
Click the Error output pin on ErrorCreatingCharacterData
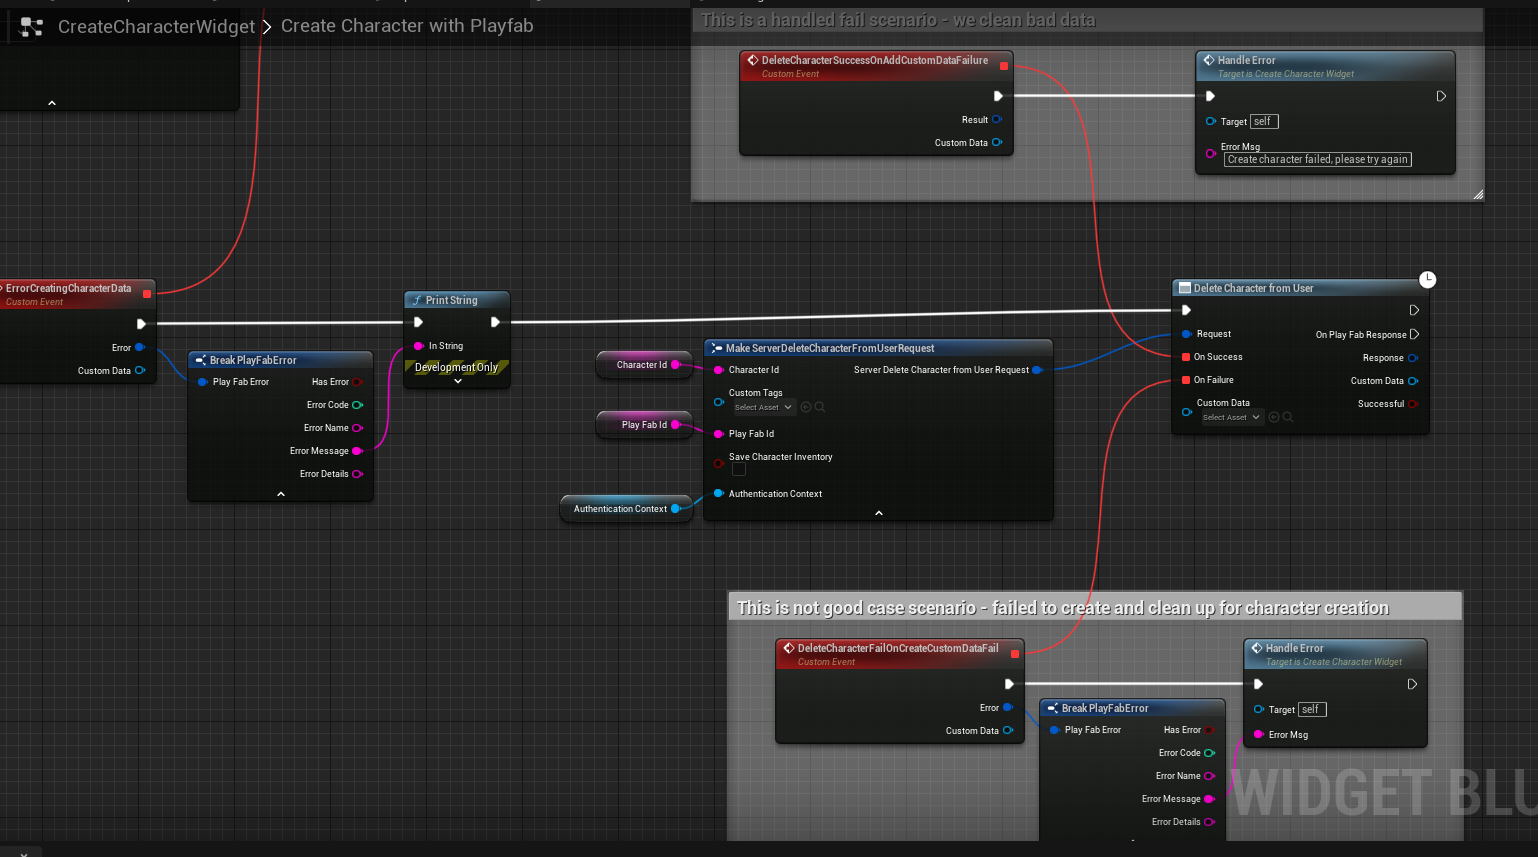140,348
